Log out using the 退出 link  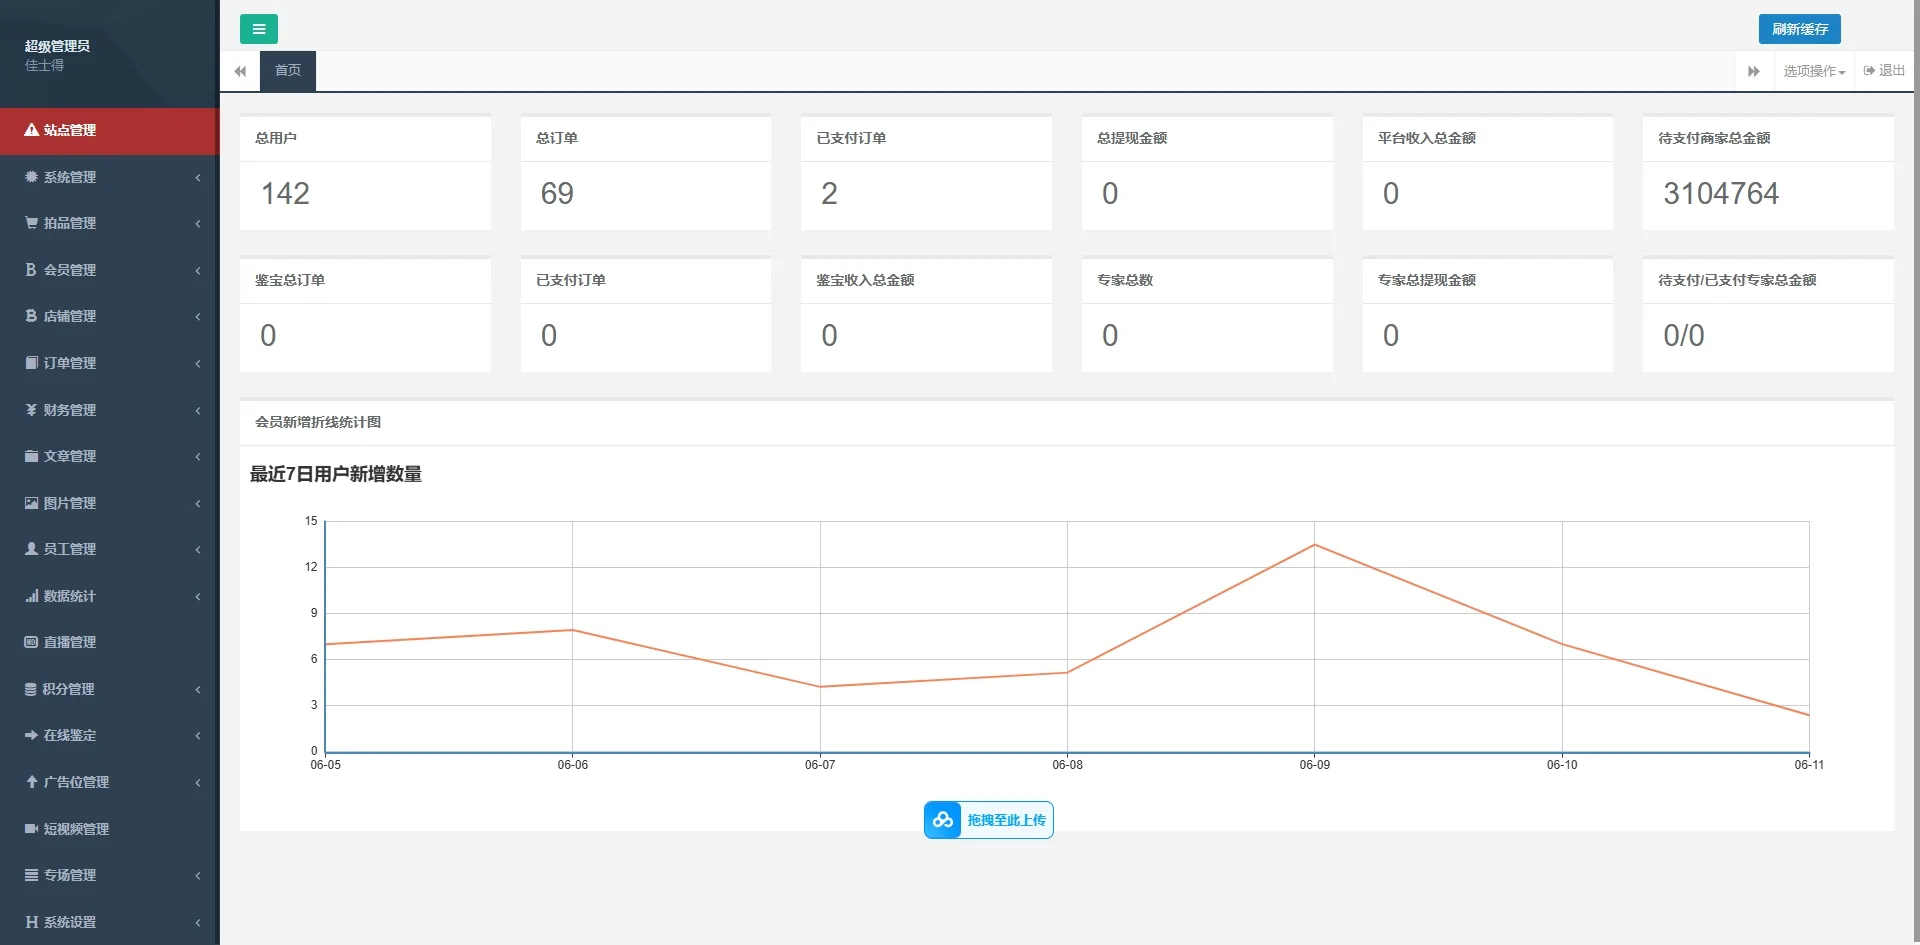1884,71
